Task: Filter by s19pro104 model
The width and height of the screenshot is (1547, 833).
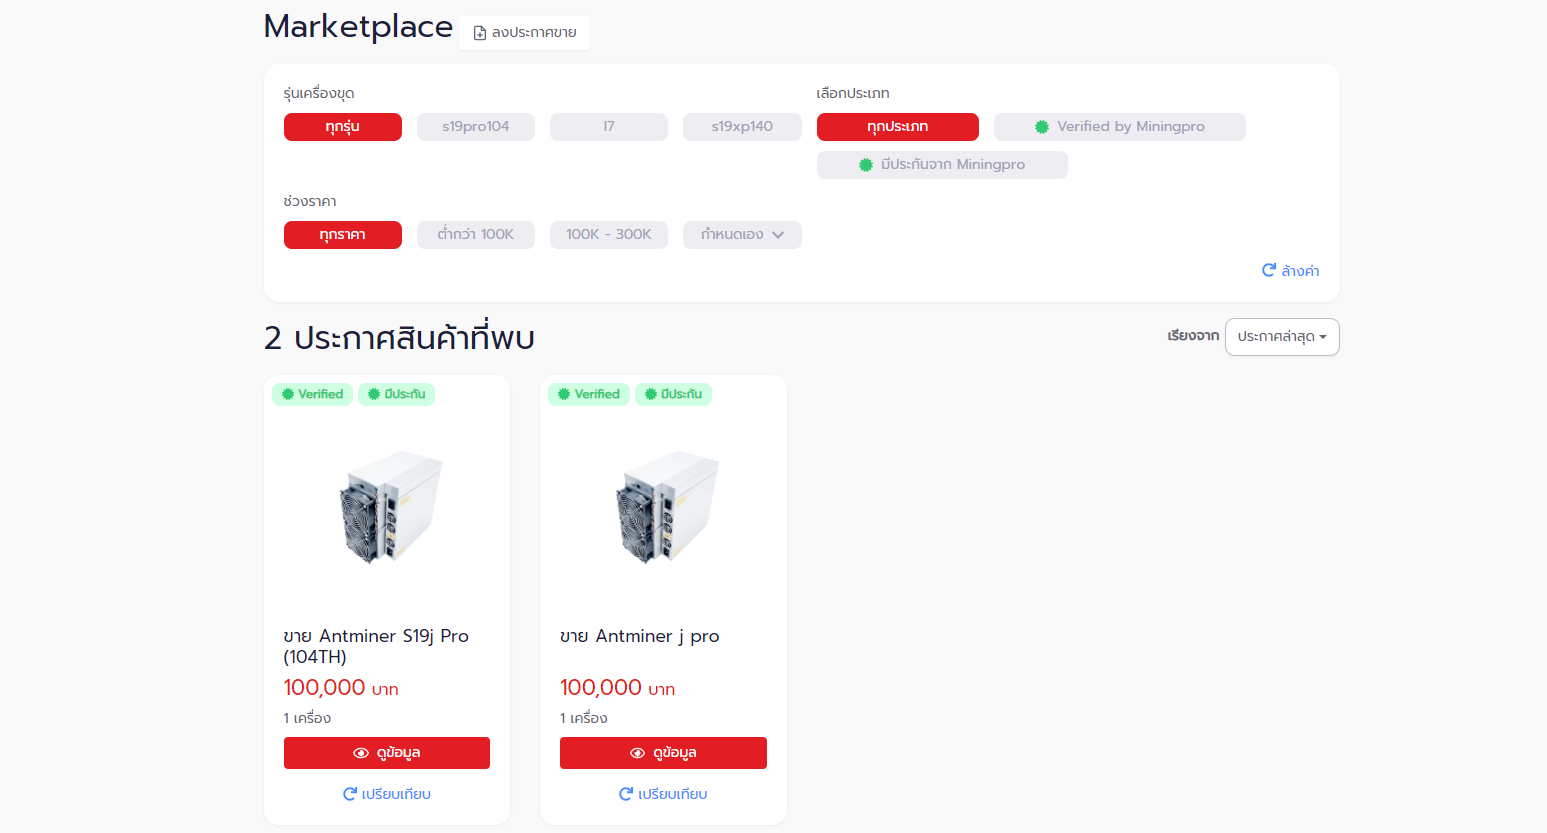Action: pyautogui.click(x=476, y=127)
